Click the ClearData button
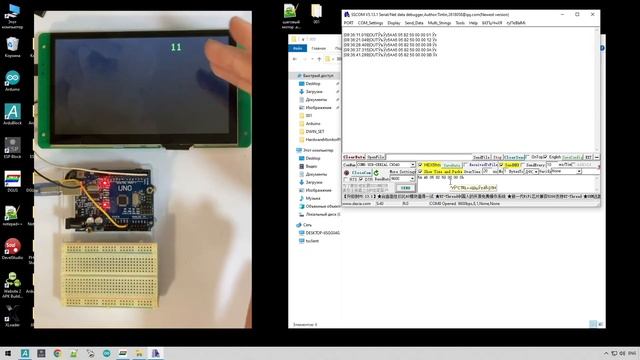This screenshot has height=360, width=640. 354,157
